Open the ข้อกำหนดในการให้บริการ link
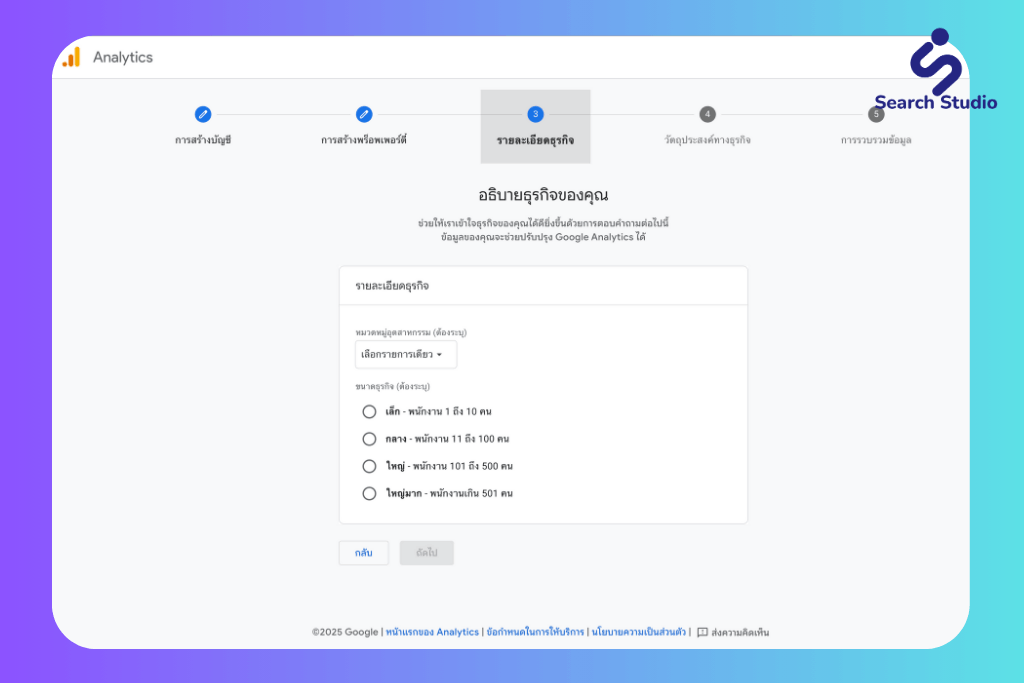The height and width of the screenshot is (683, 1024). click(x=535, y=632)
